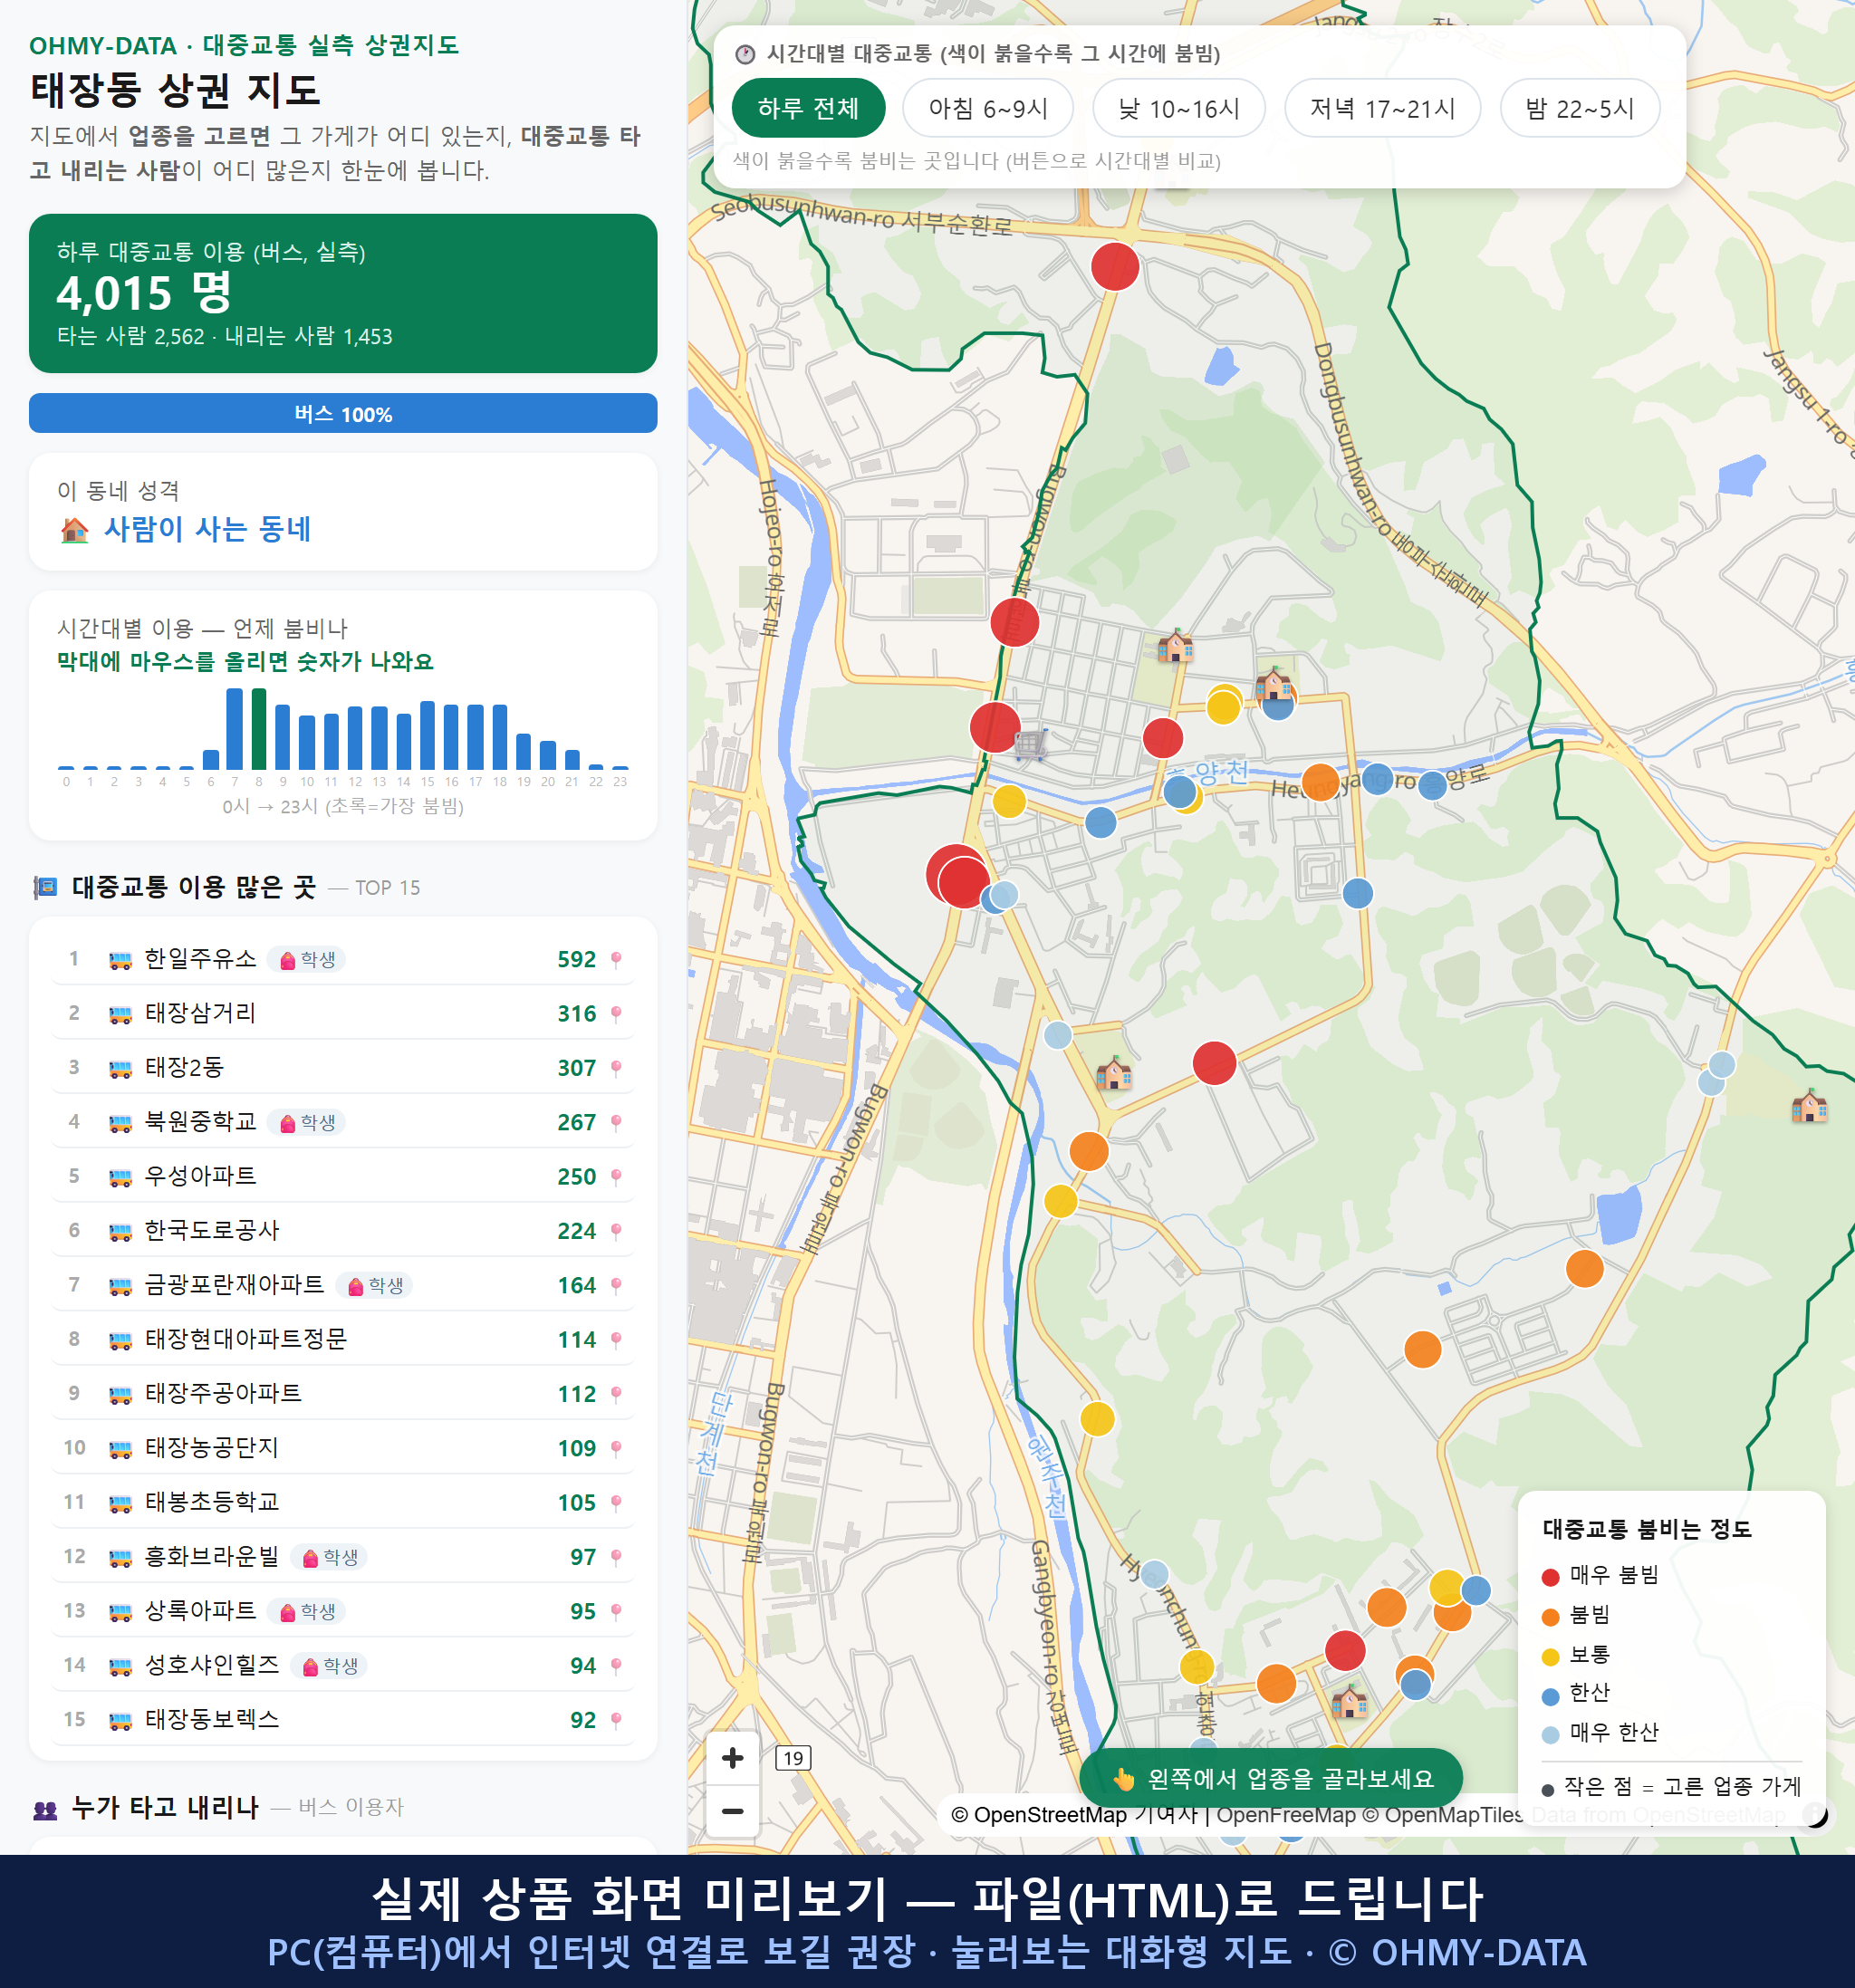Click house icon beside 사람이 사는 동네

coord(75,530)
